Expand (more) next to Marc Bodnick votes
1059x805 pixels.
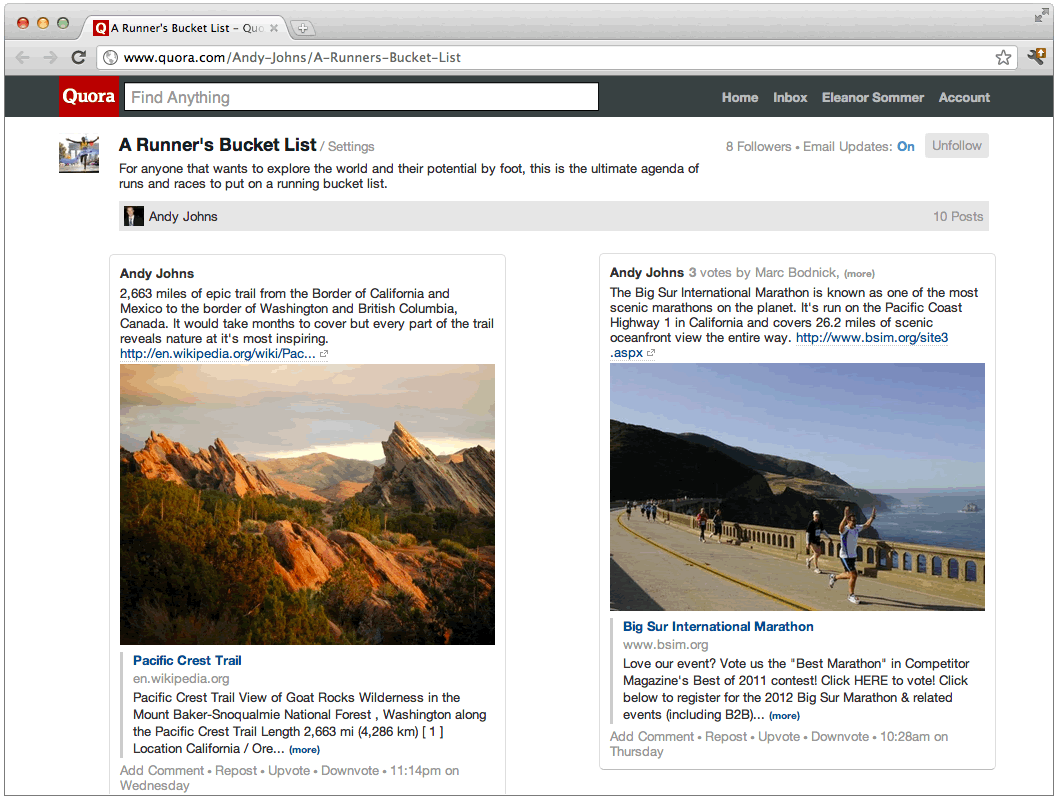tap(859, 274)
